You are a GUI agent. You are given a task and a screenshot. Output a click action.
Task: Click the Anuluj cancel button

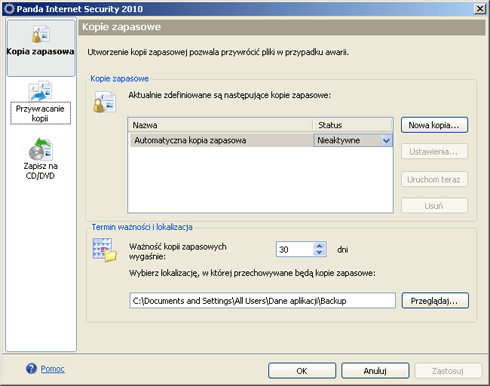[x=375, y=371]
